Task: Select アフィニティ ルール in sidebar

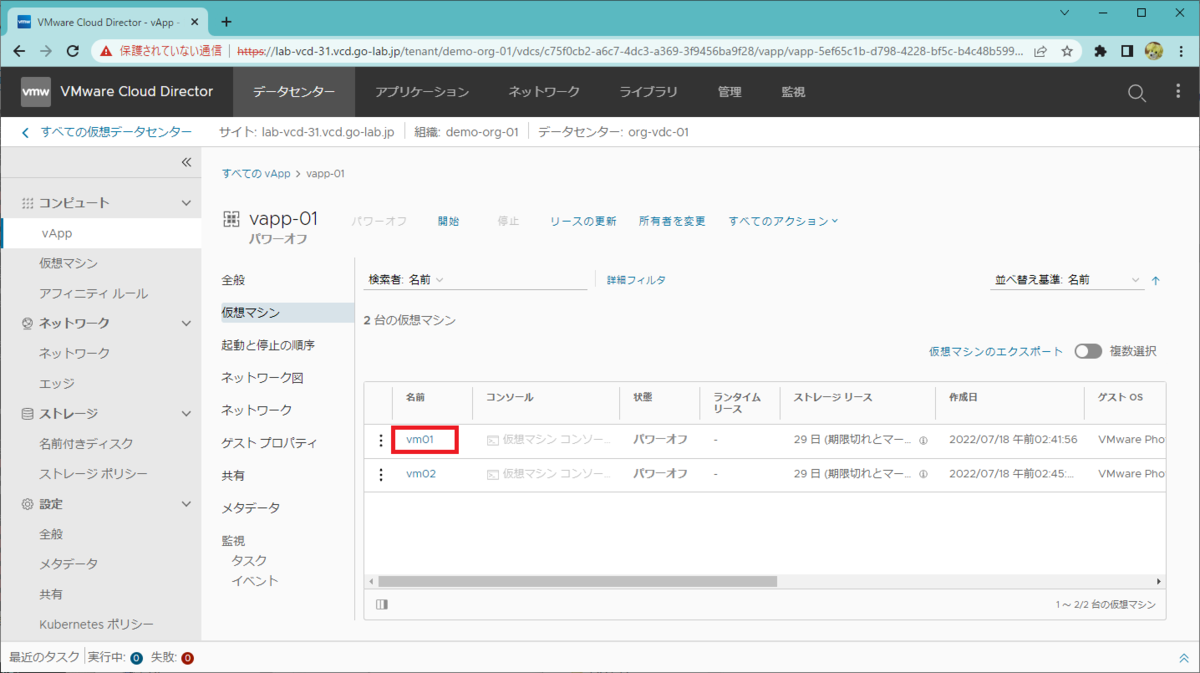Action: point(94,293)
